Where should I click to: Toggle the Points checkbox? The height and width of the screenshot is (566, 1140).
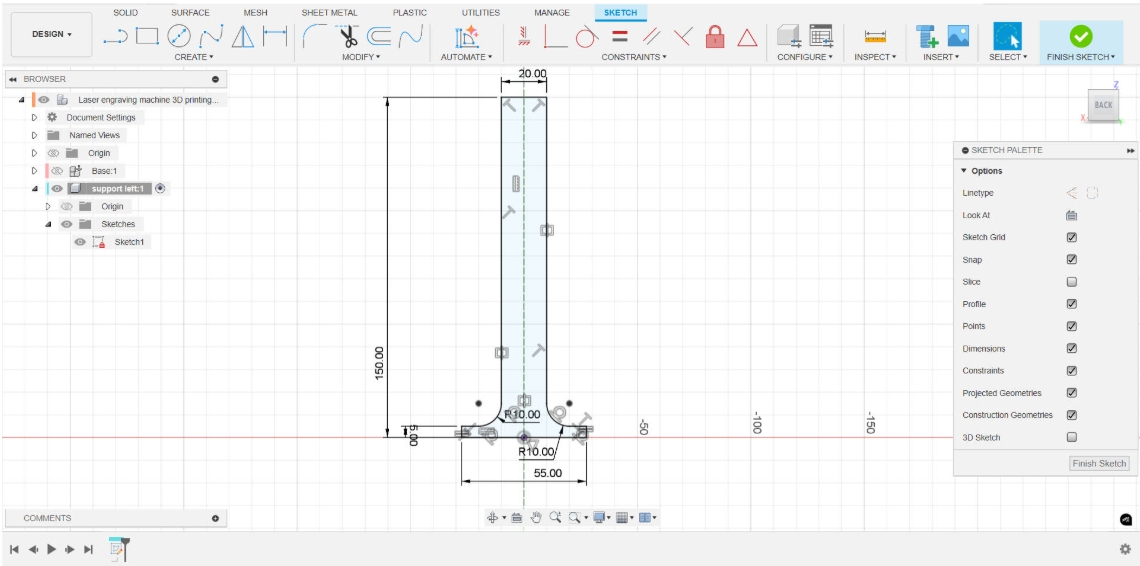click(1071, 326)
